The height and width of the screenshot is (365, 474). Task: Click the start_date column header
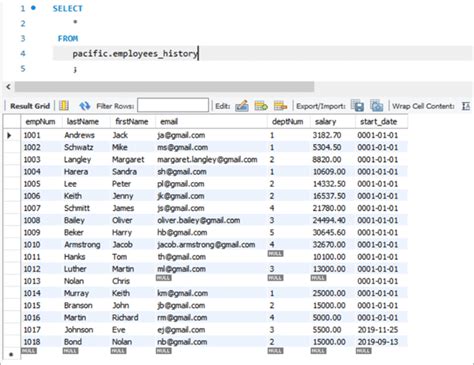[378, 122]
